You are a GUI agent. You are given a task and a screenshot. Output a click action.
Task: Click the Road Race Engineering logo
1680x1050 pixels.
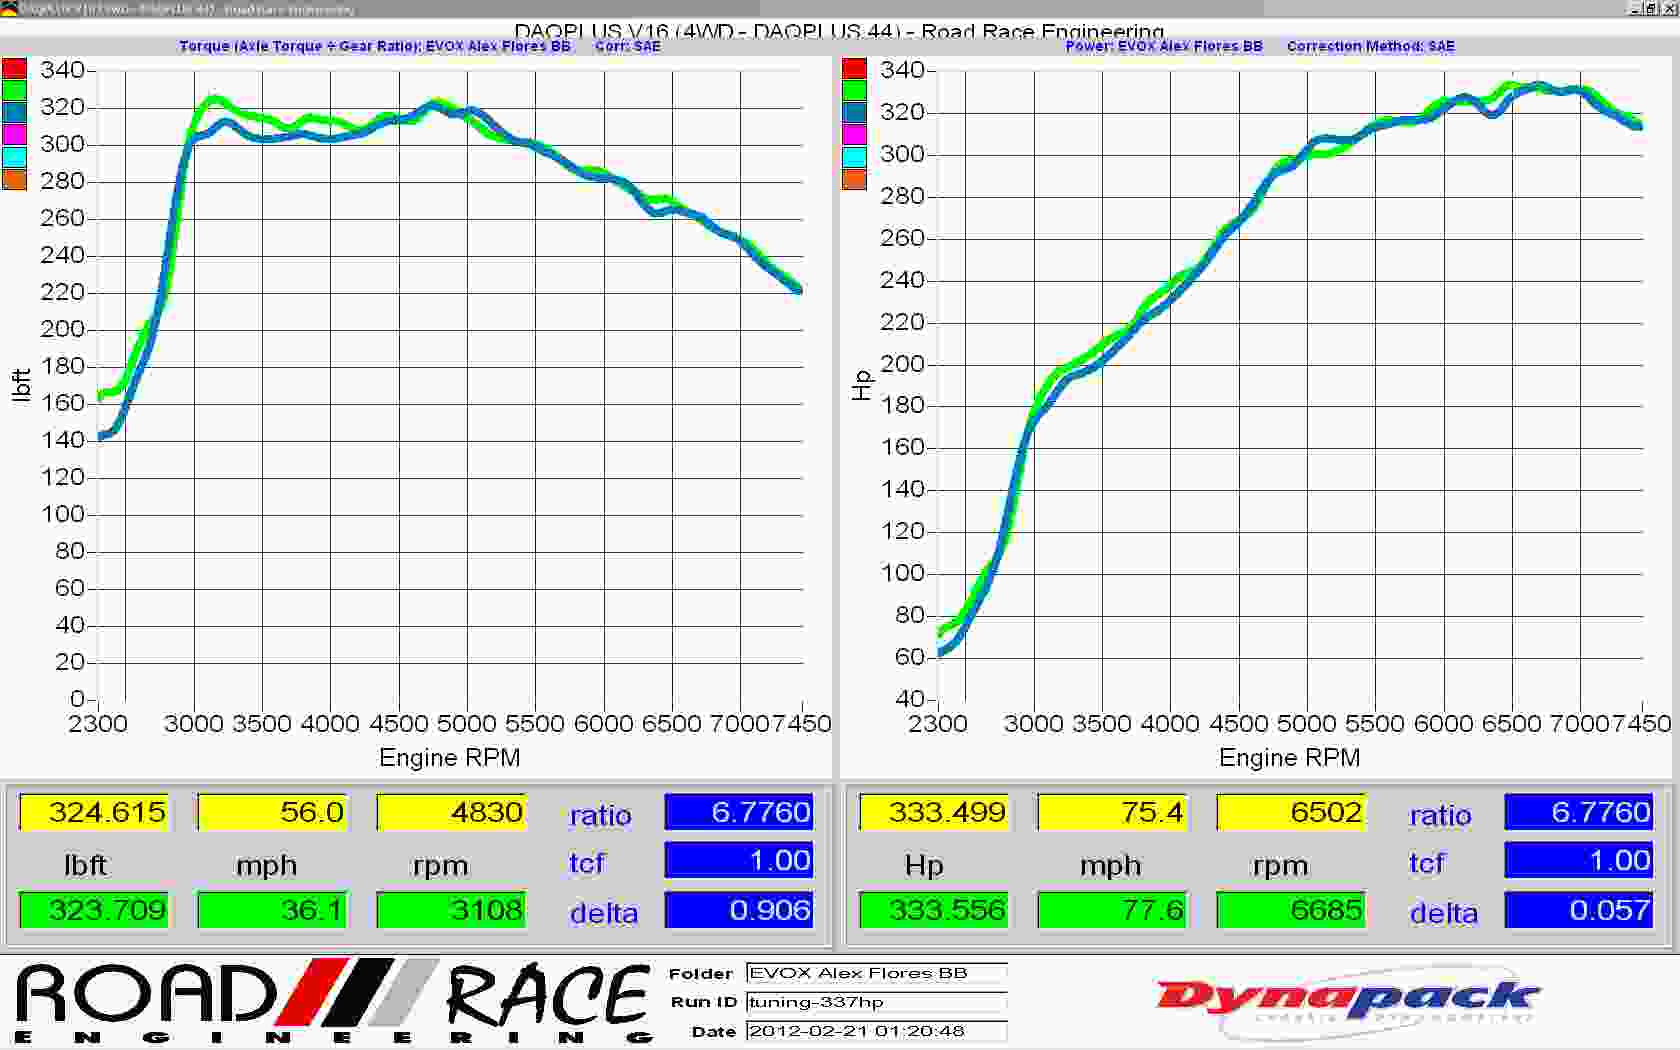pyautogui.click(x=333, y=1001)
